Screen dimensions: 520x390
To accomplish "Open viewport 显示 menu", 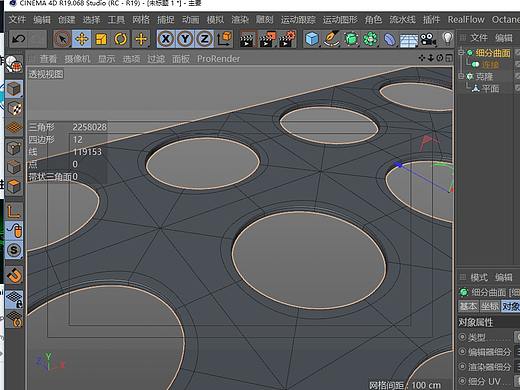I will pyautogui.click(x=107, y=59).
